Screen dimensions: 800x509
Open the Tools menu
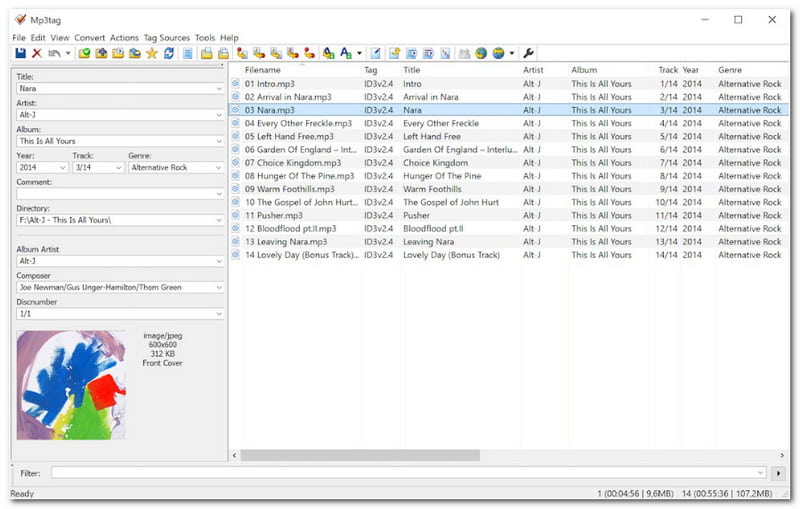(x=205, y=38)
